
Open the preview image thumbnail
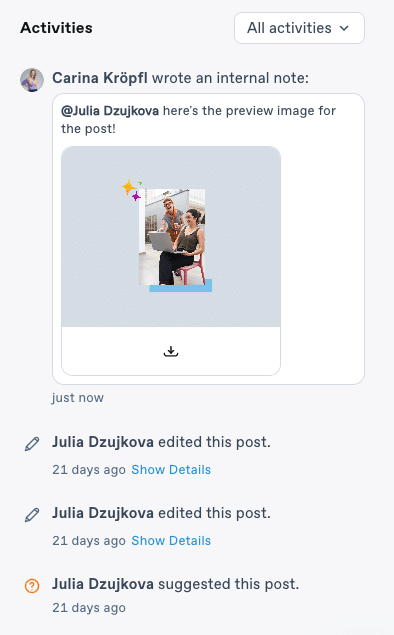[x=171, y=237]
